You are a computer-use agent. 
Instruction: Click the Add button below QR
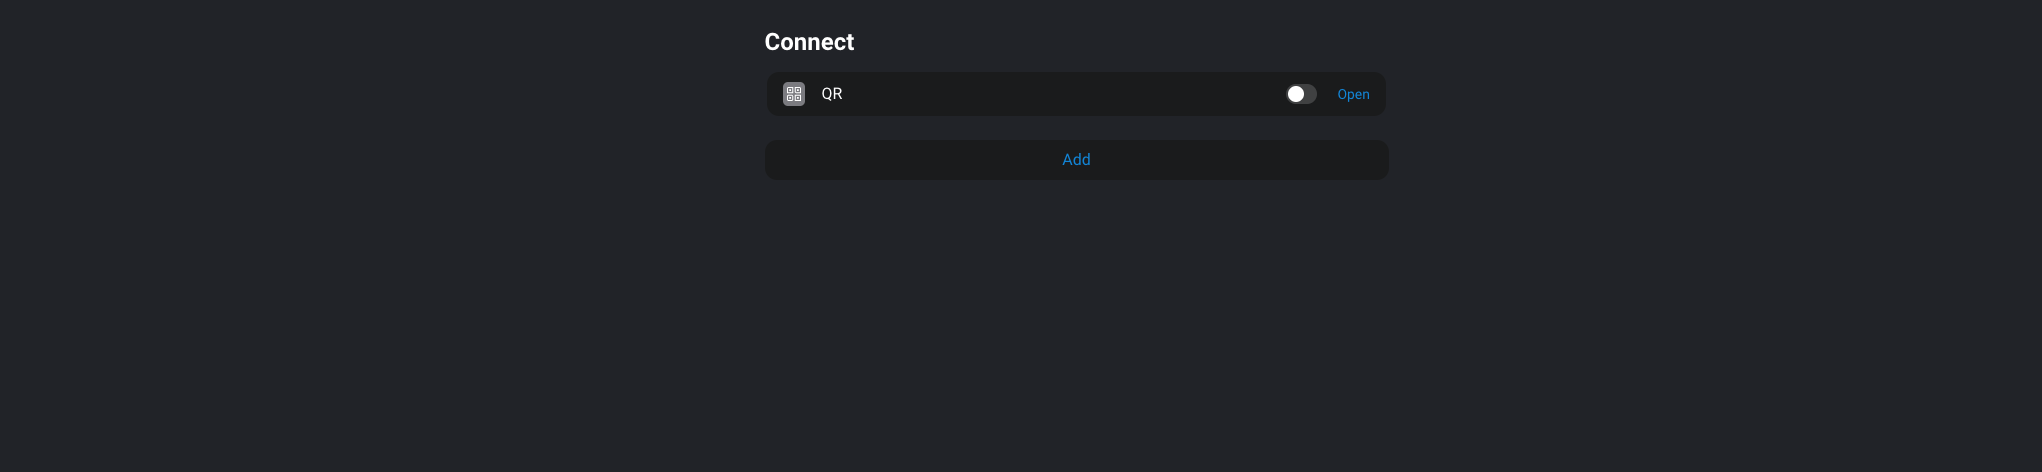click(x=1076, y=160)
